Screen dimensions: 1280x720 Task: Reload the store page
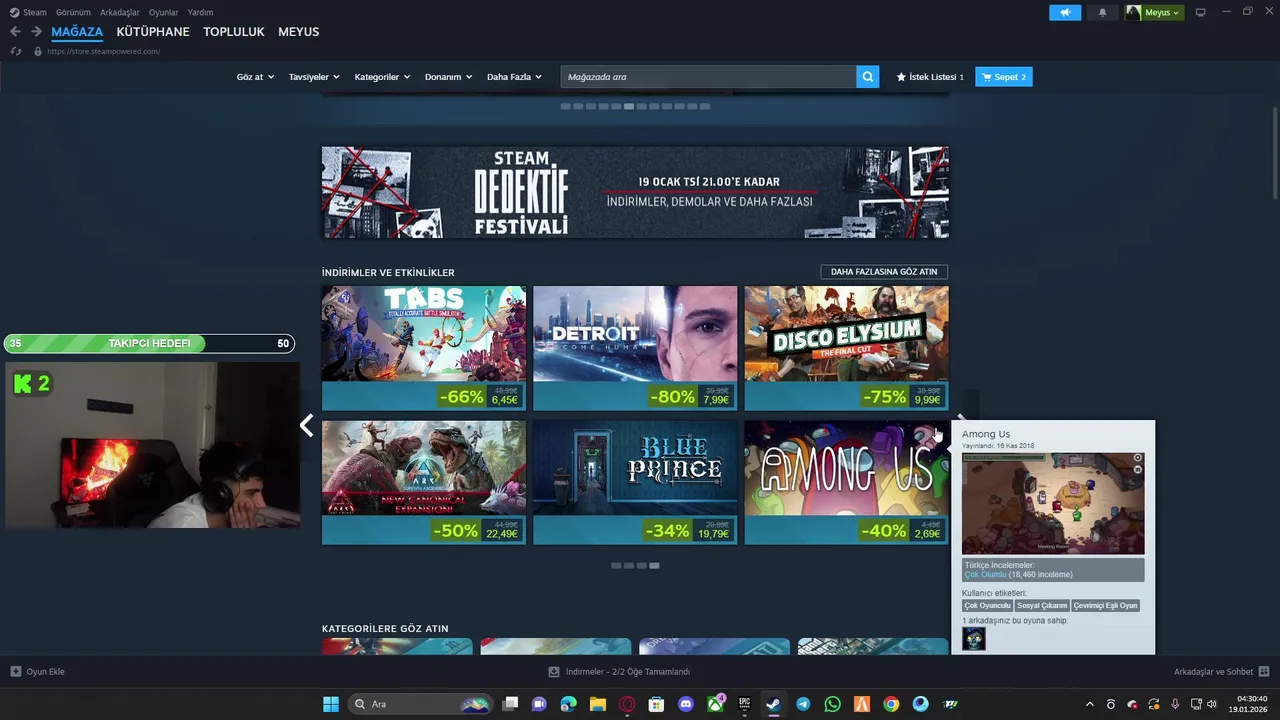coord(16,51)
